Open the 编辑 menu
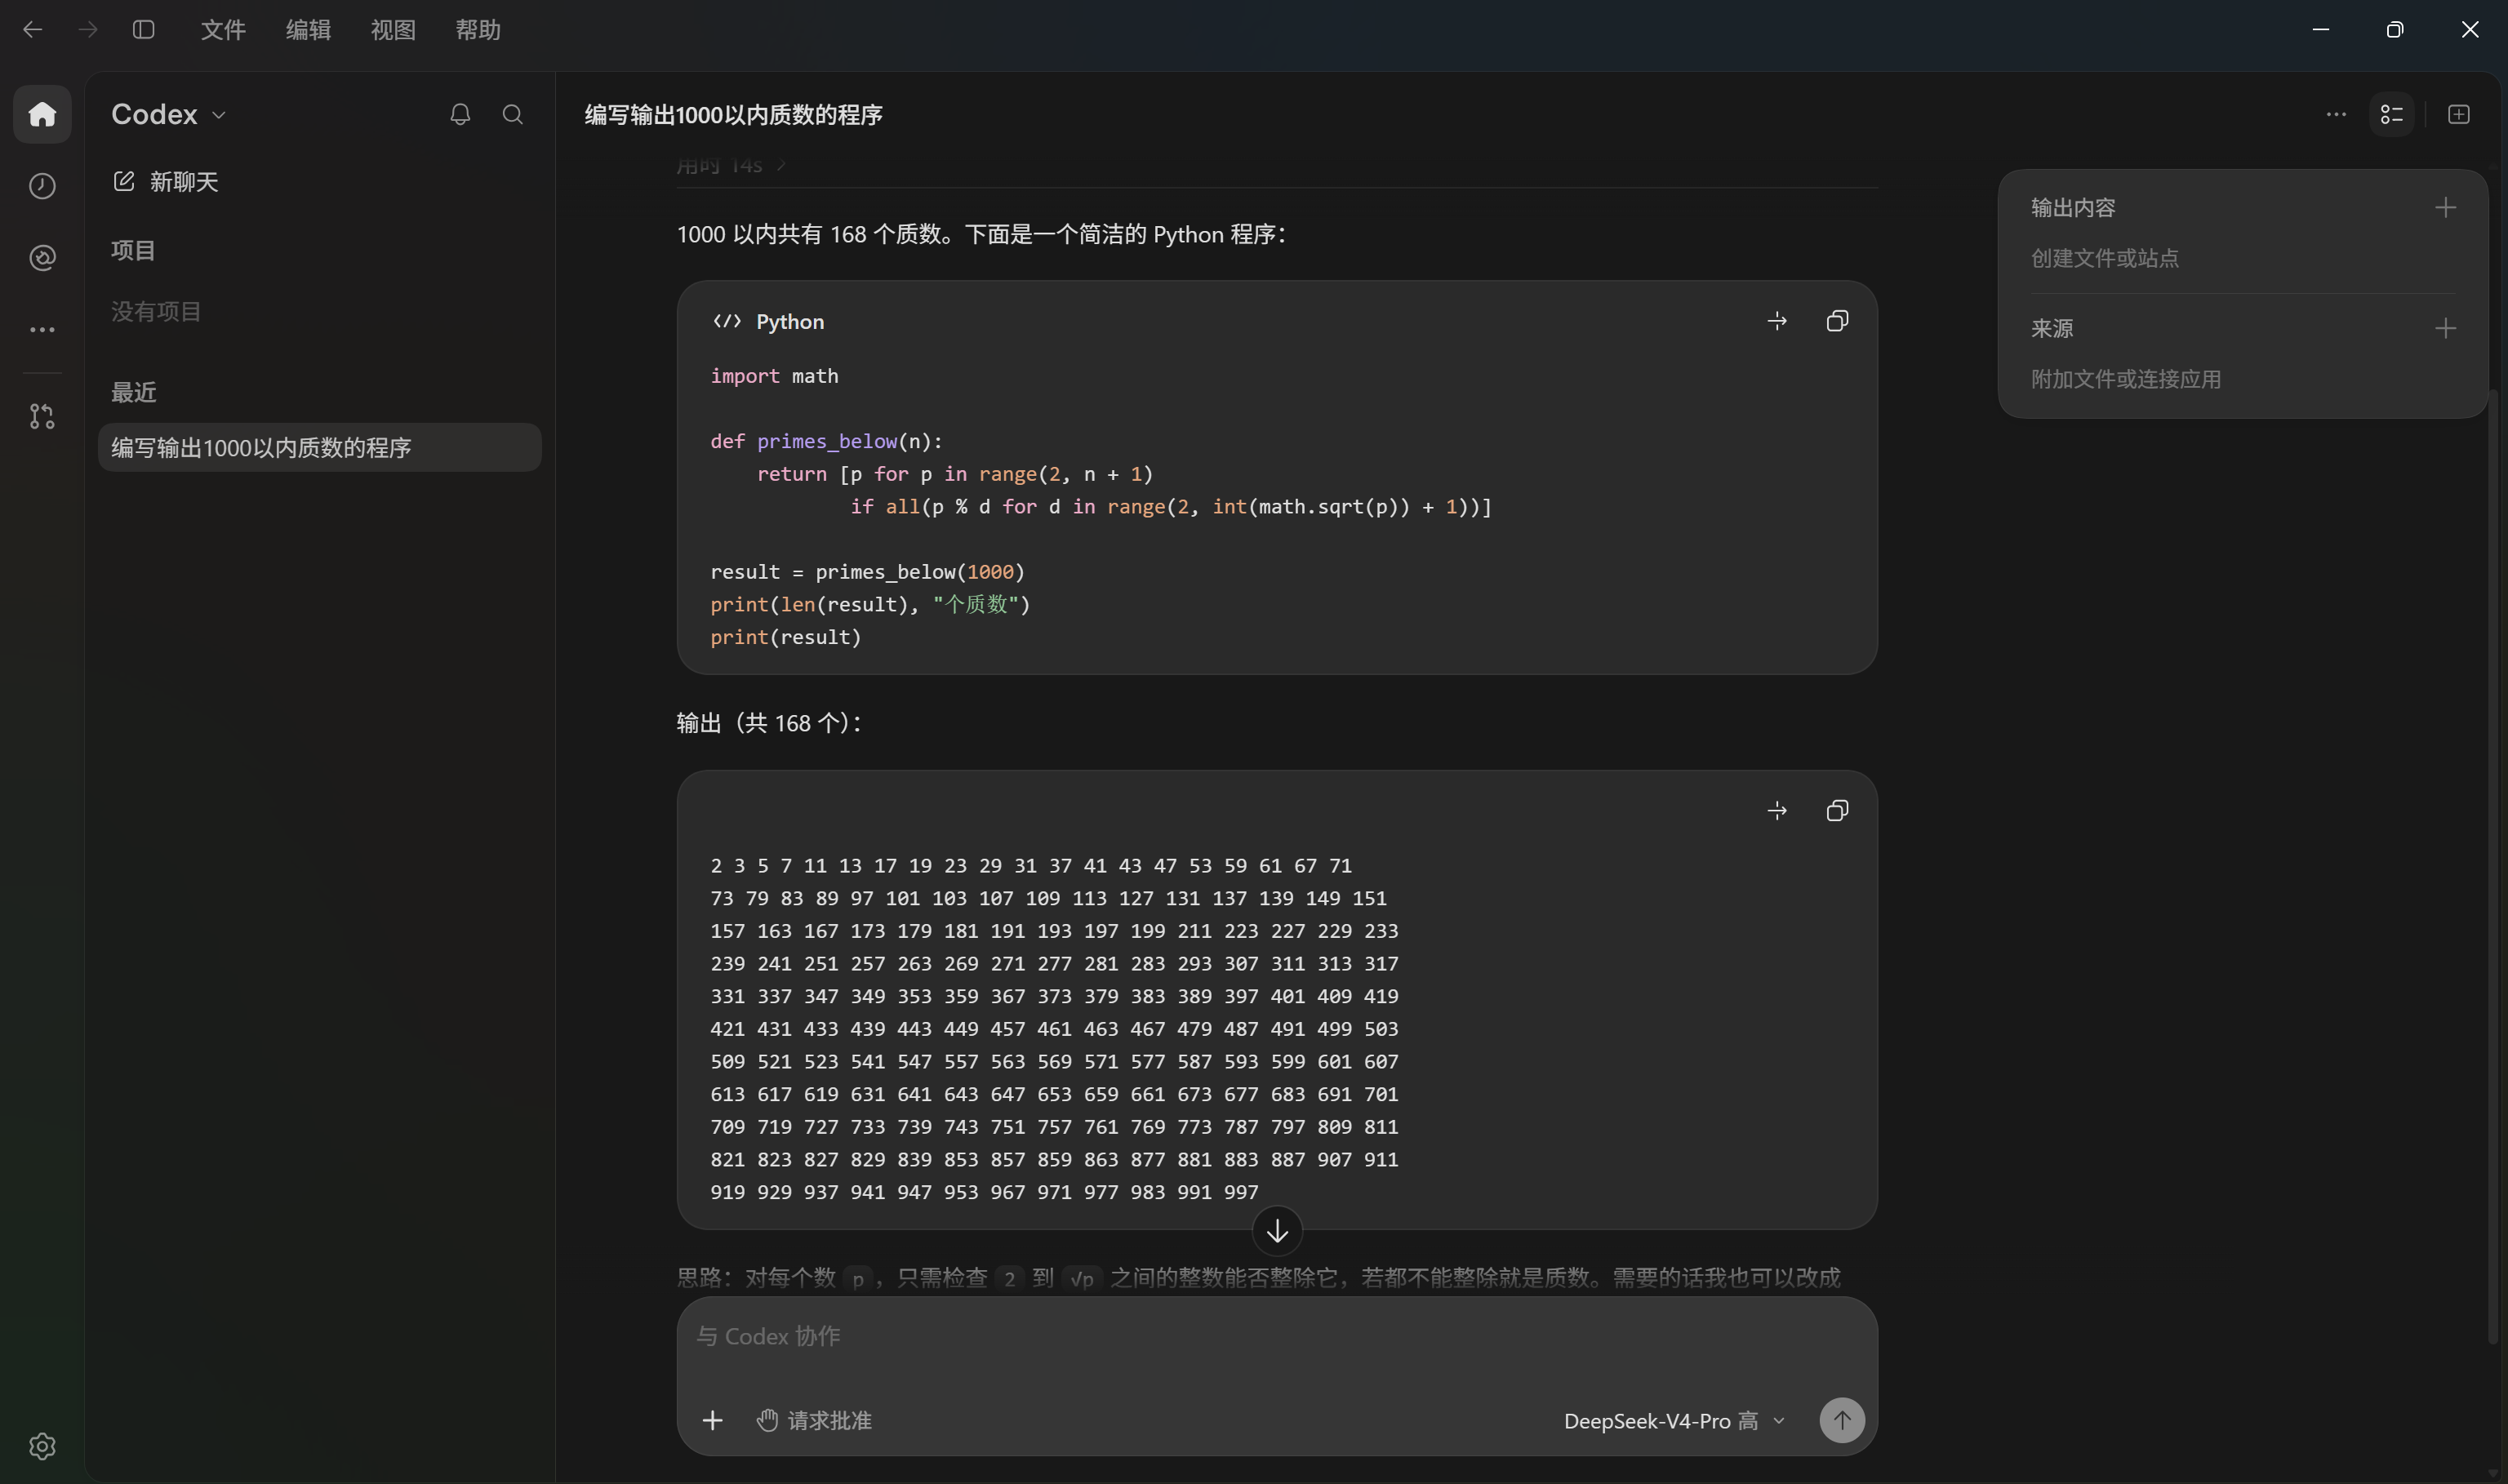The height and width of the screenshot is (1484, 2508). click(308, 30)
